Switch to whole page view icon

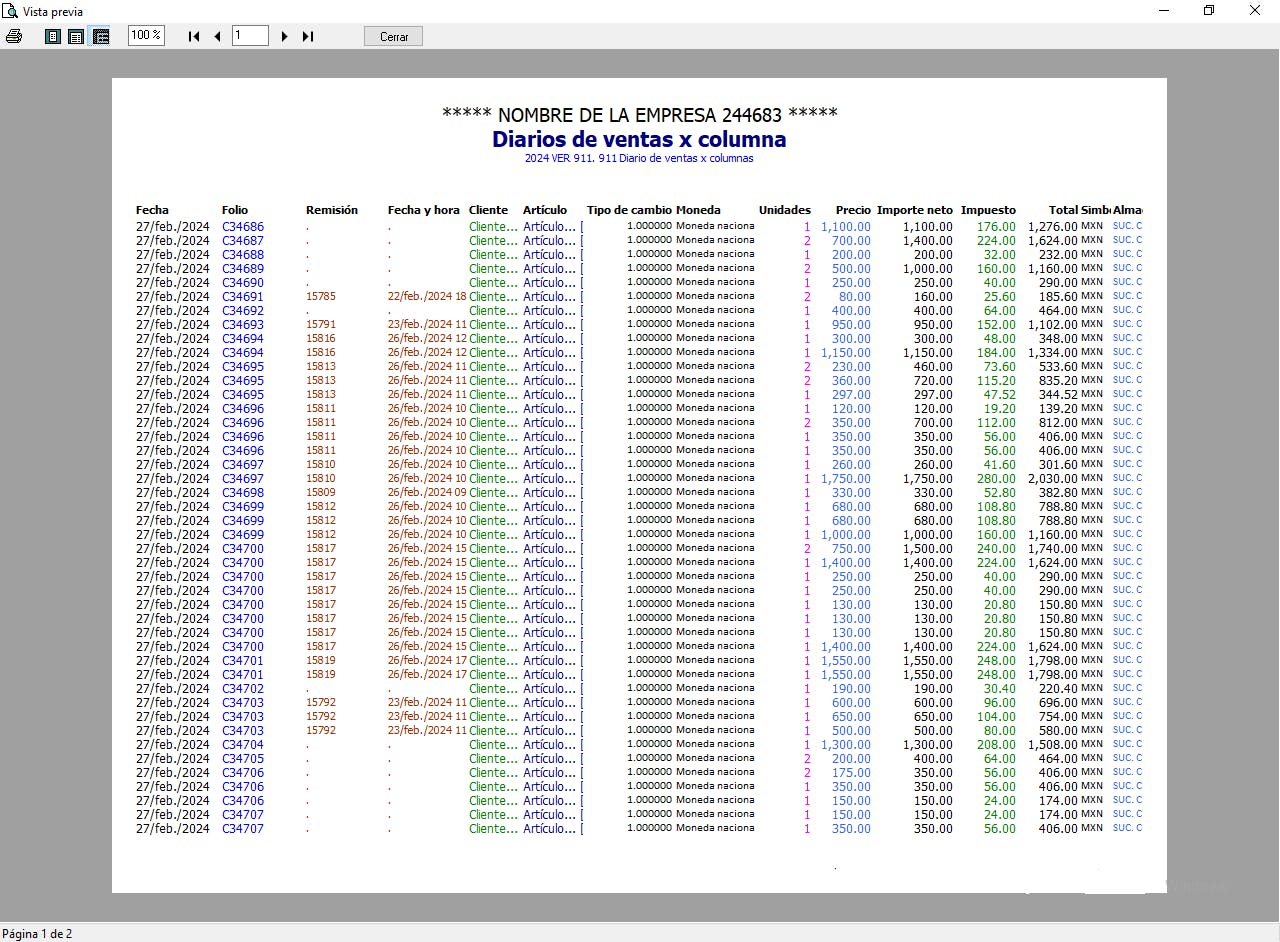click(53, 36)
